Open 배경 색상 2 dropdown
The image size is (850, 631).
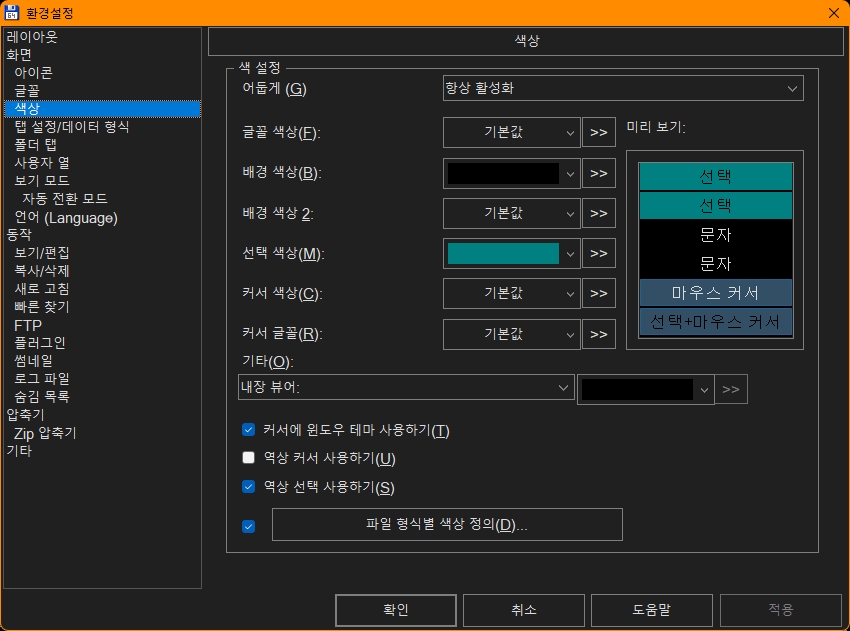[511, 214]
